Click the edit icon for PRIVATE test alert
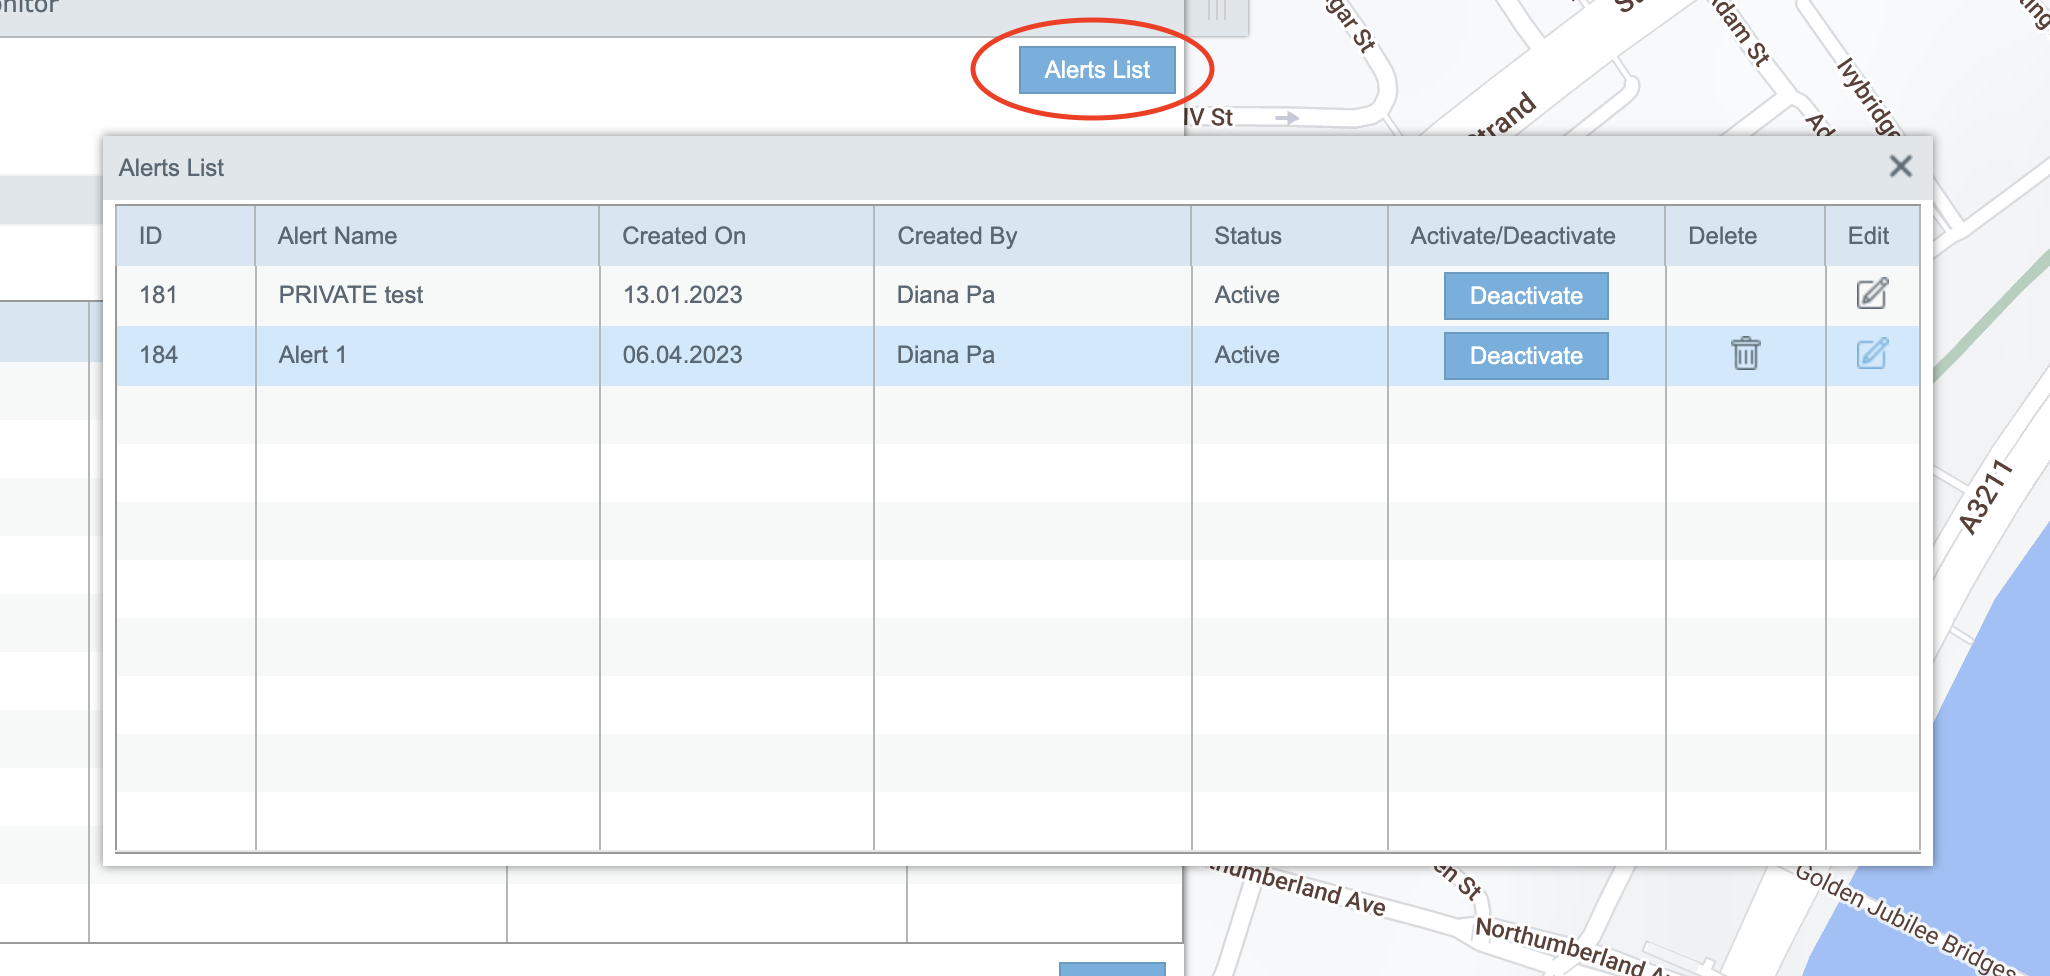This screenshot has width=2050, height=976. tap(1871, 294)
